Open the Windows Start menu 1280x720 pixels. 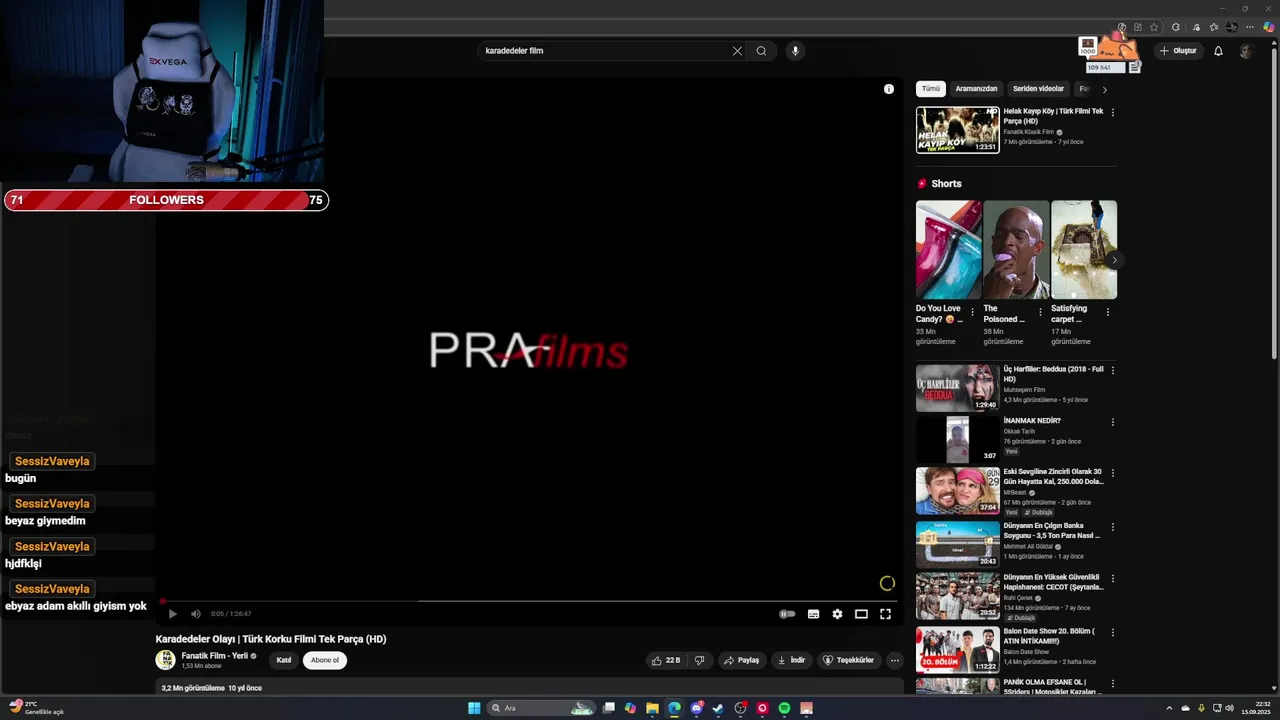tap(474, 708)
